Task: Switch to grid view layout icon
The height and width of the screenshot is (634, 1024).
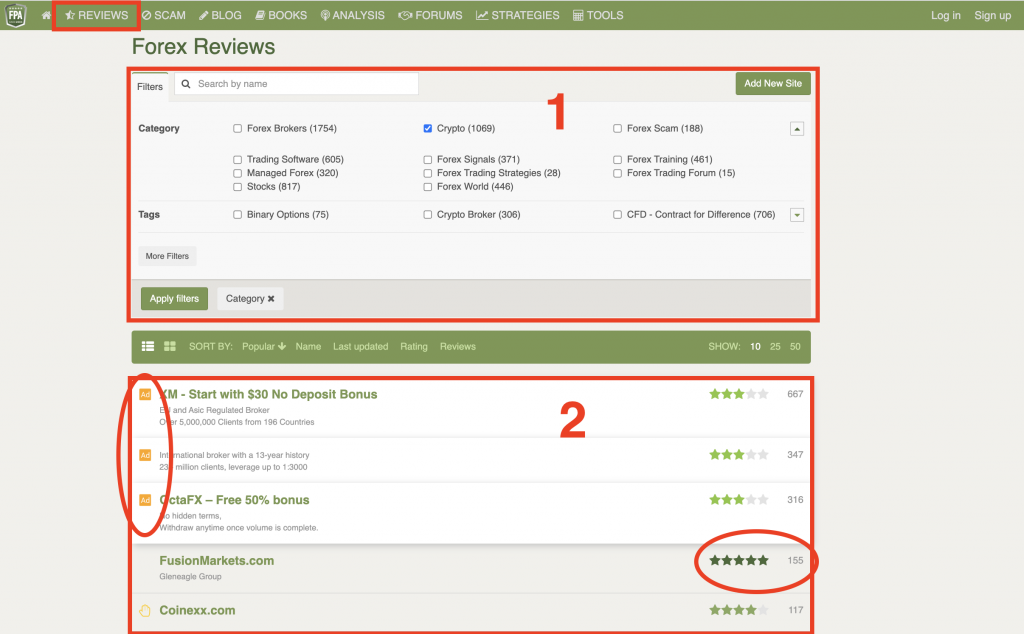Action: pyautogui.click(x=170, y=346)
